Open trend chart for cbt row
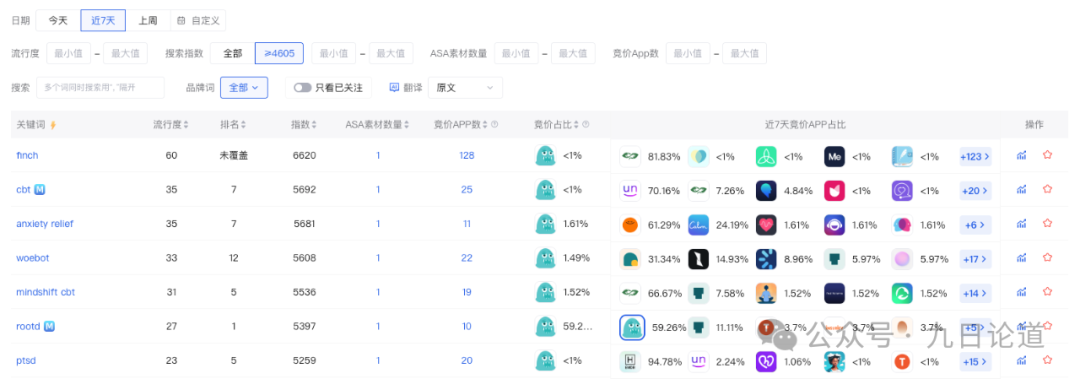Image resolution: width=1080 pixels, height=379 pixels. pyautogui.click(x=1021, y=189)
